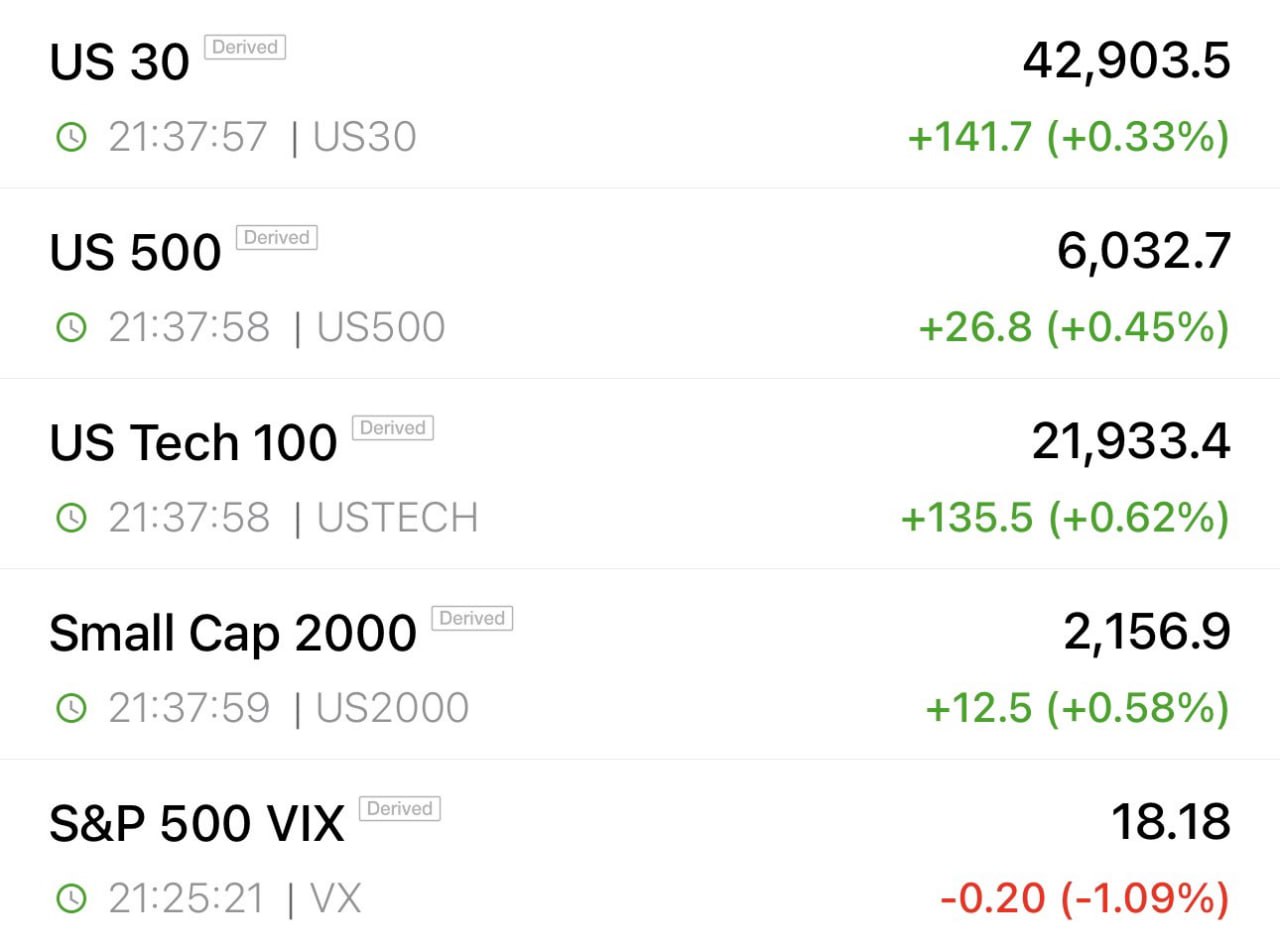Click the red -0.20 (-1.09%) change
1280x947 pixels.
click(x=1085, y=898)
